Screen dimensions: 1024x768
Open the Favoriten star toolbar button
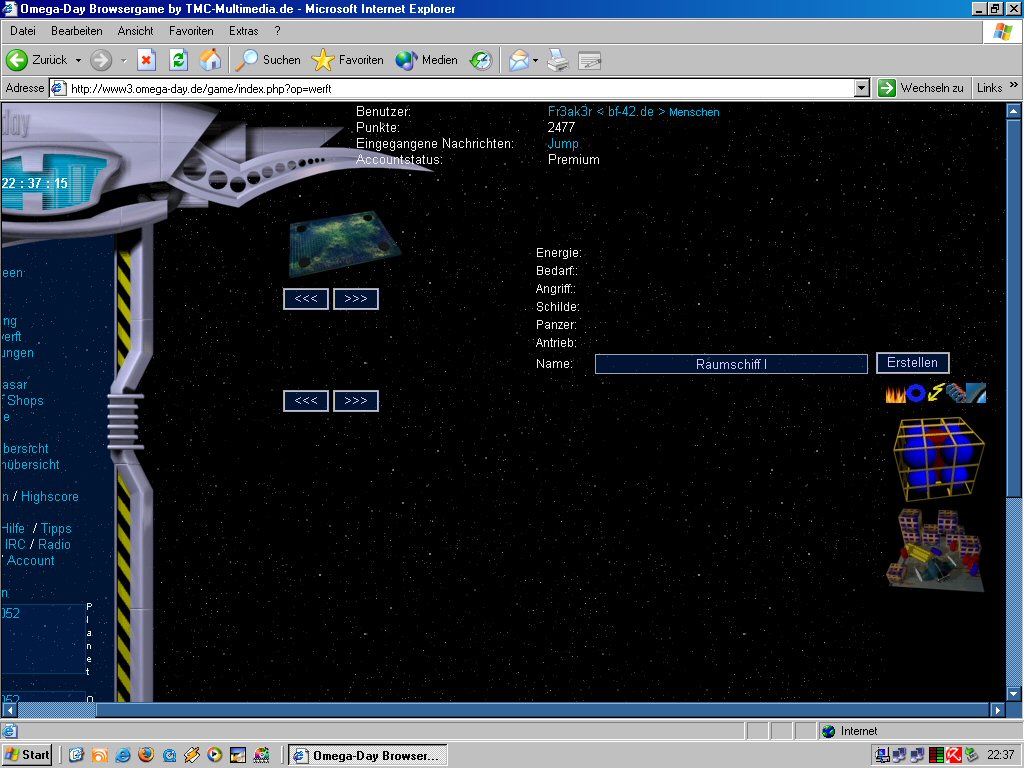click(x=347, y=60)
